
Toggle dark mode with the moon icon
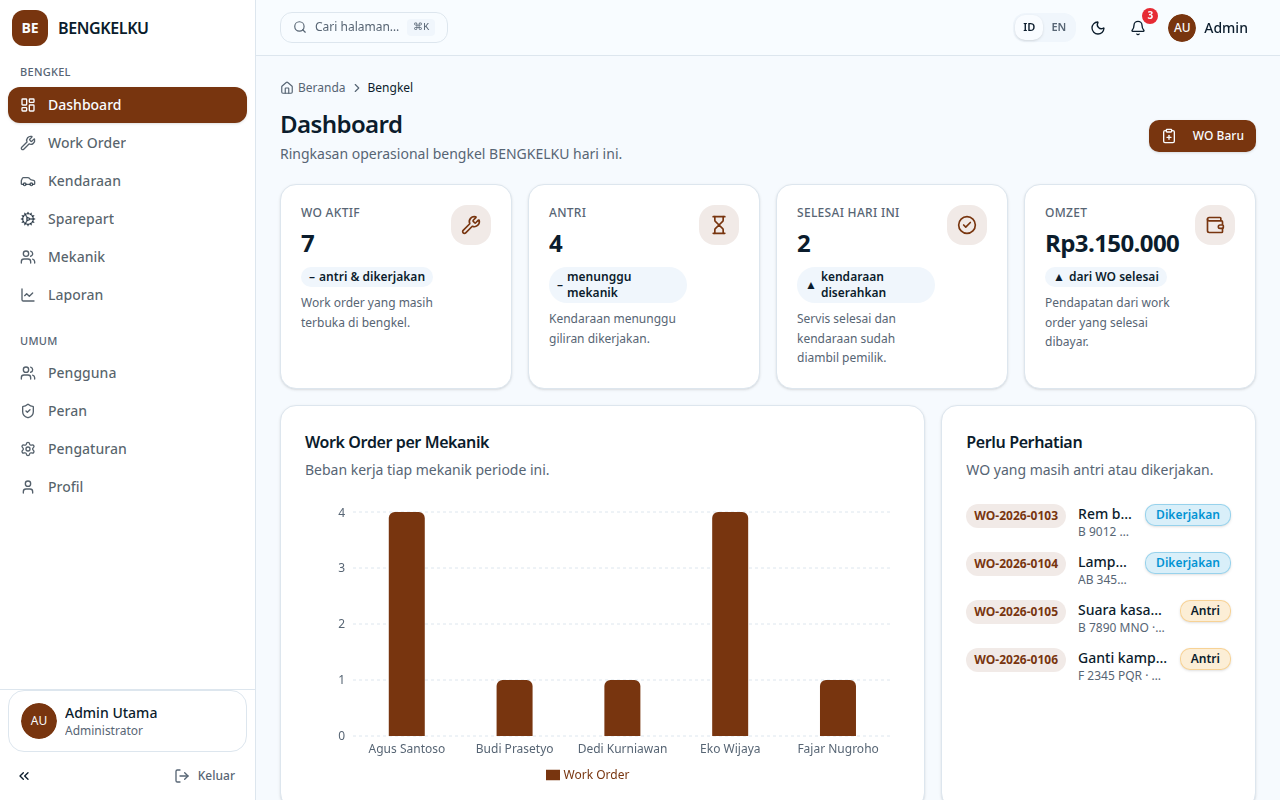(x=1098, y=28)
